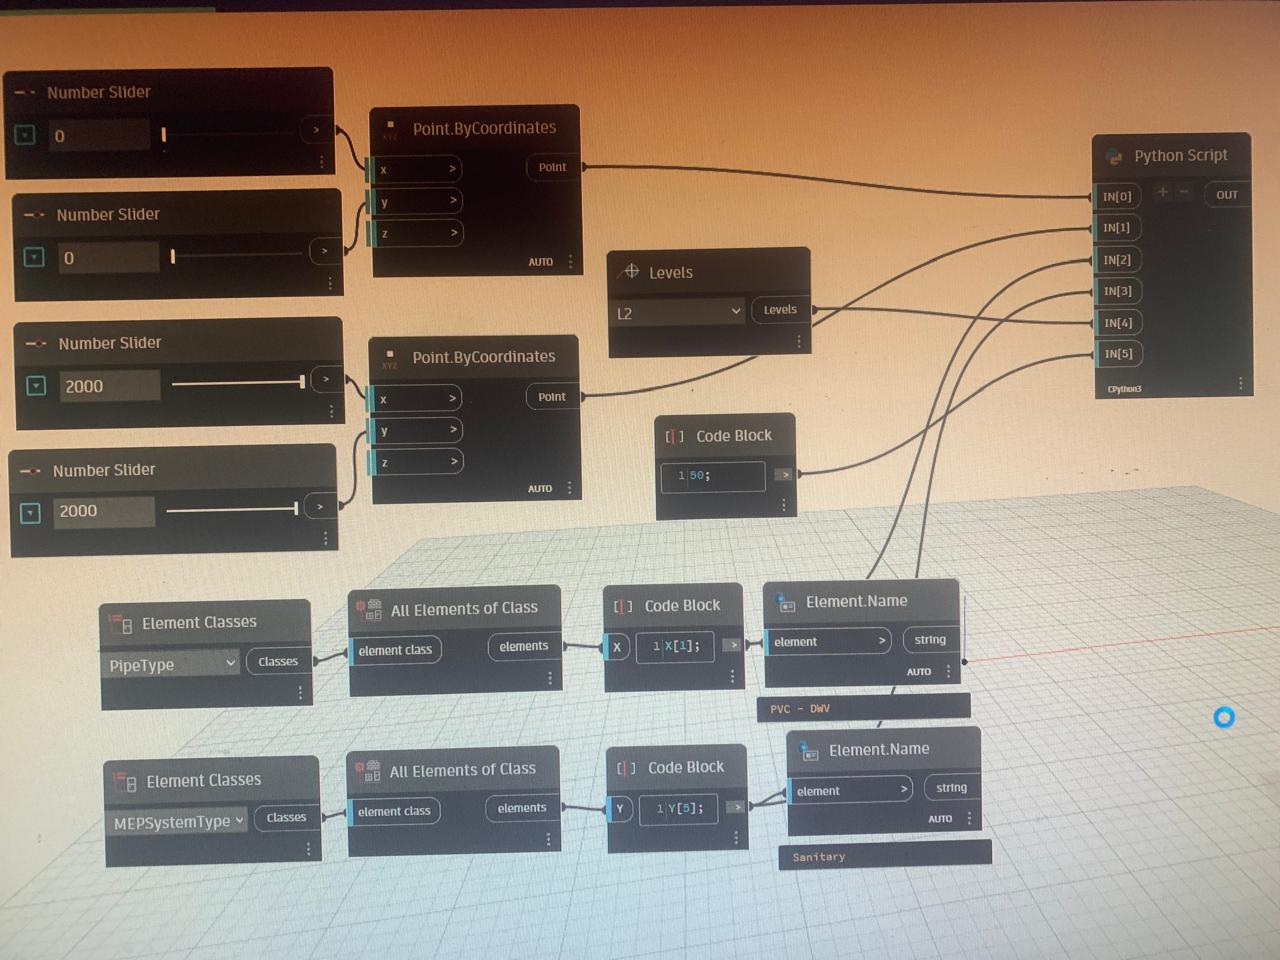Click the All Elements of Class node icon

point(370,607)
